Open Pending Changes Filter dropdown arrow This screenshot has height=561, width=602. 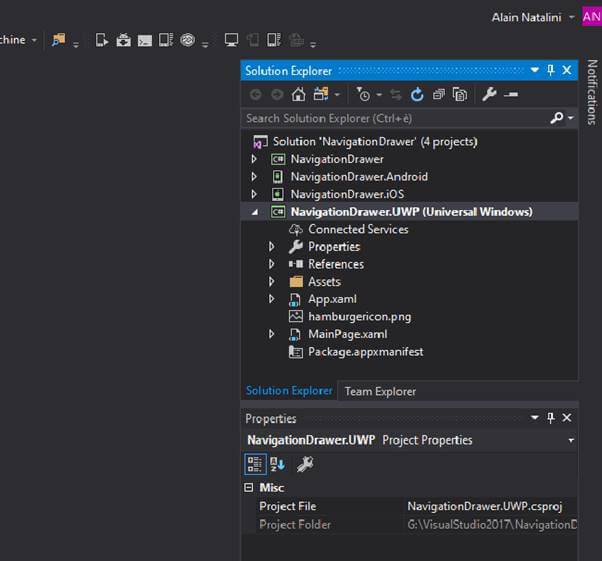[379, 95]
